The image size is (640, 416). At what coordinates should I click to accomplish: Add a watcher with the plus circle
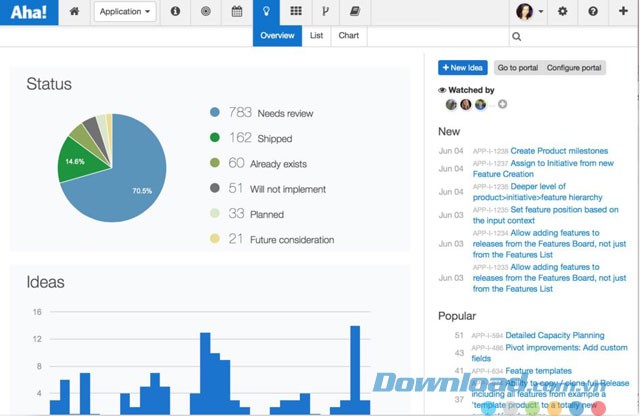(503, 104)
